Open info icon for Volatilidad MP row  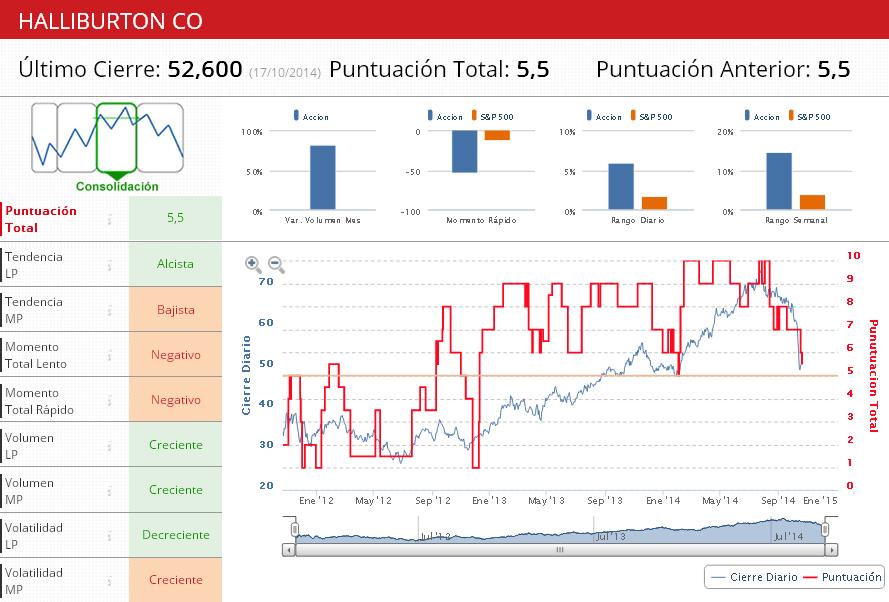pyautogui.click(x=109, y=580)
